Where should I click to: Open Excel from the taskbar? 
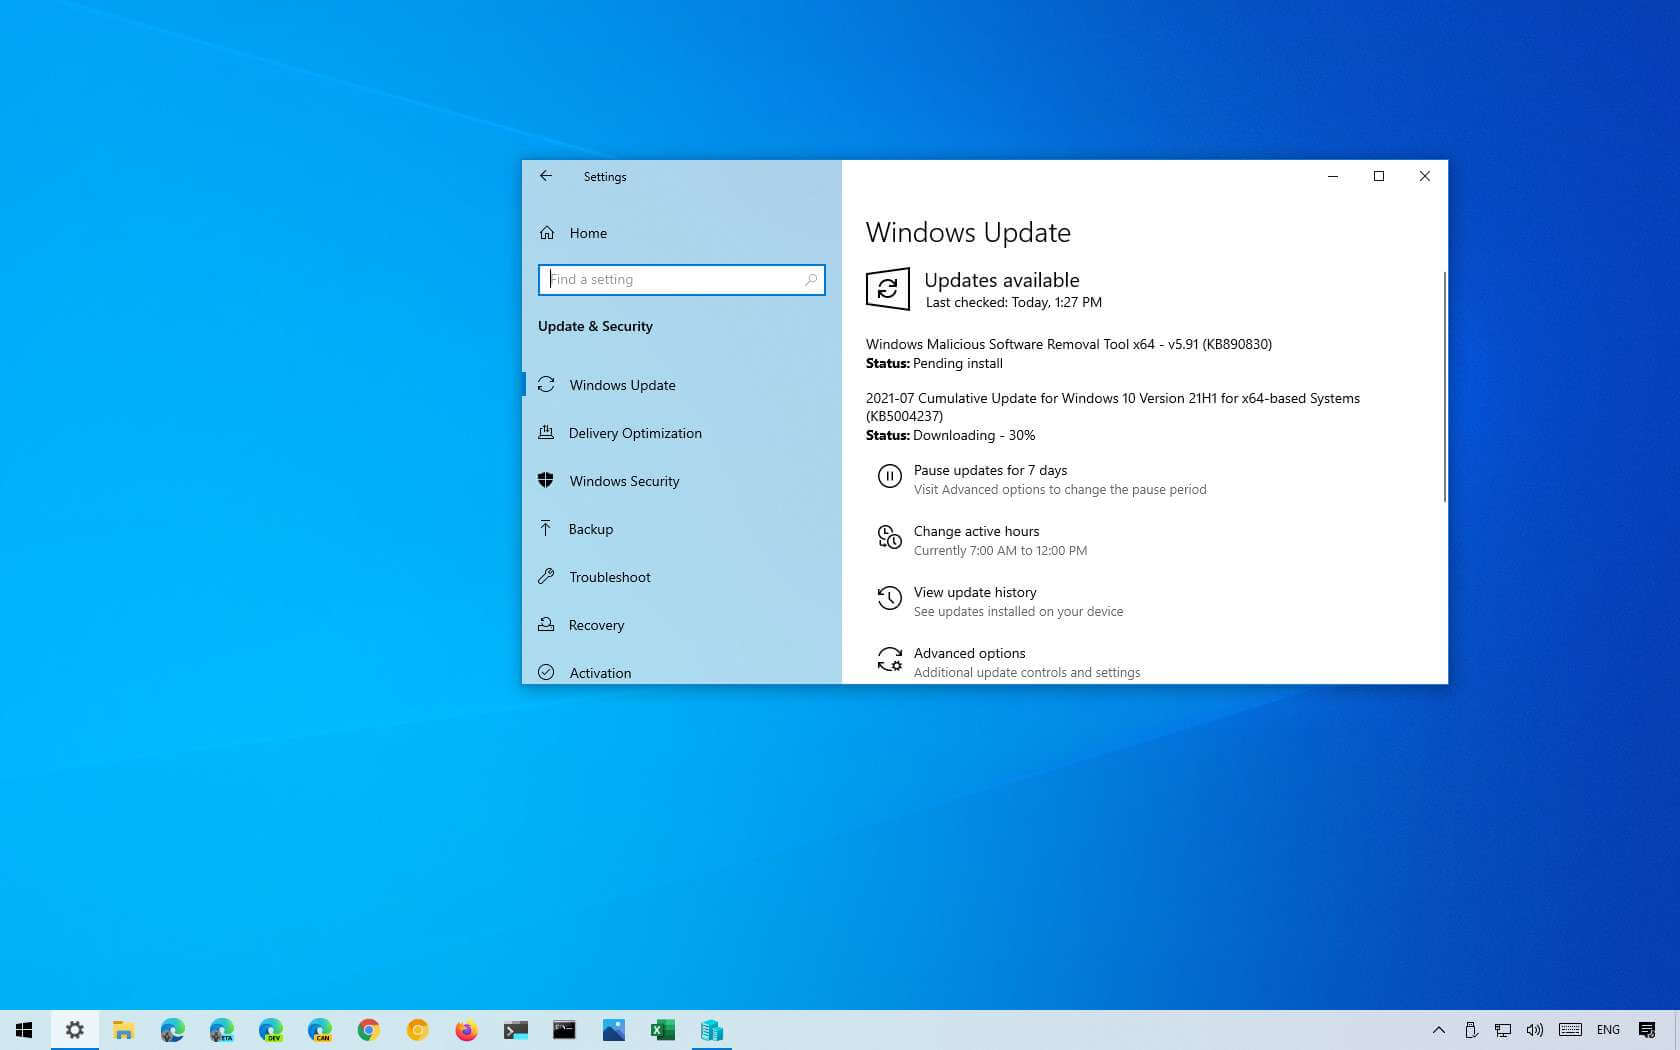click(x=662, y=1030)
